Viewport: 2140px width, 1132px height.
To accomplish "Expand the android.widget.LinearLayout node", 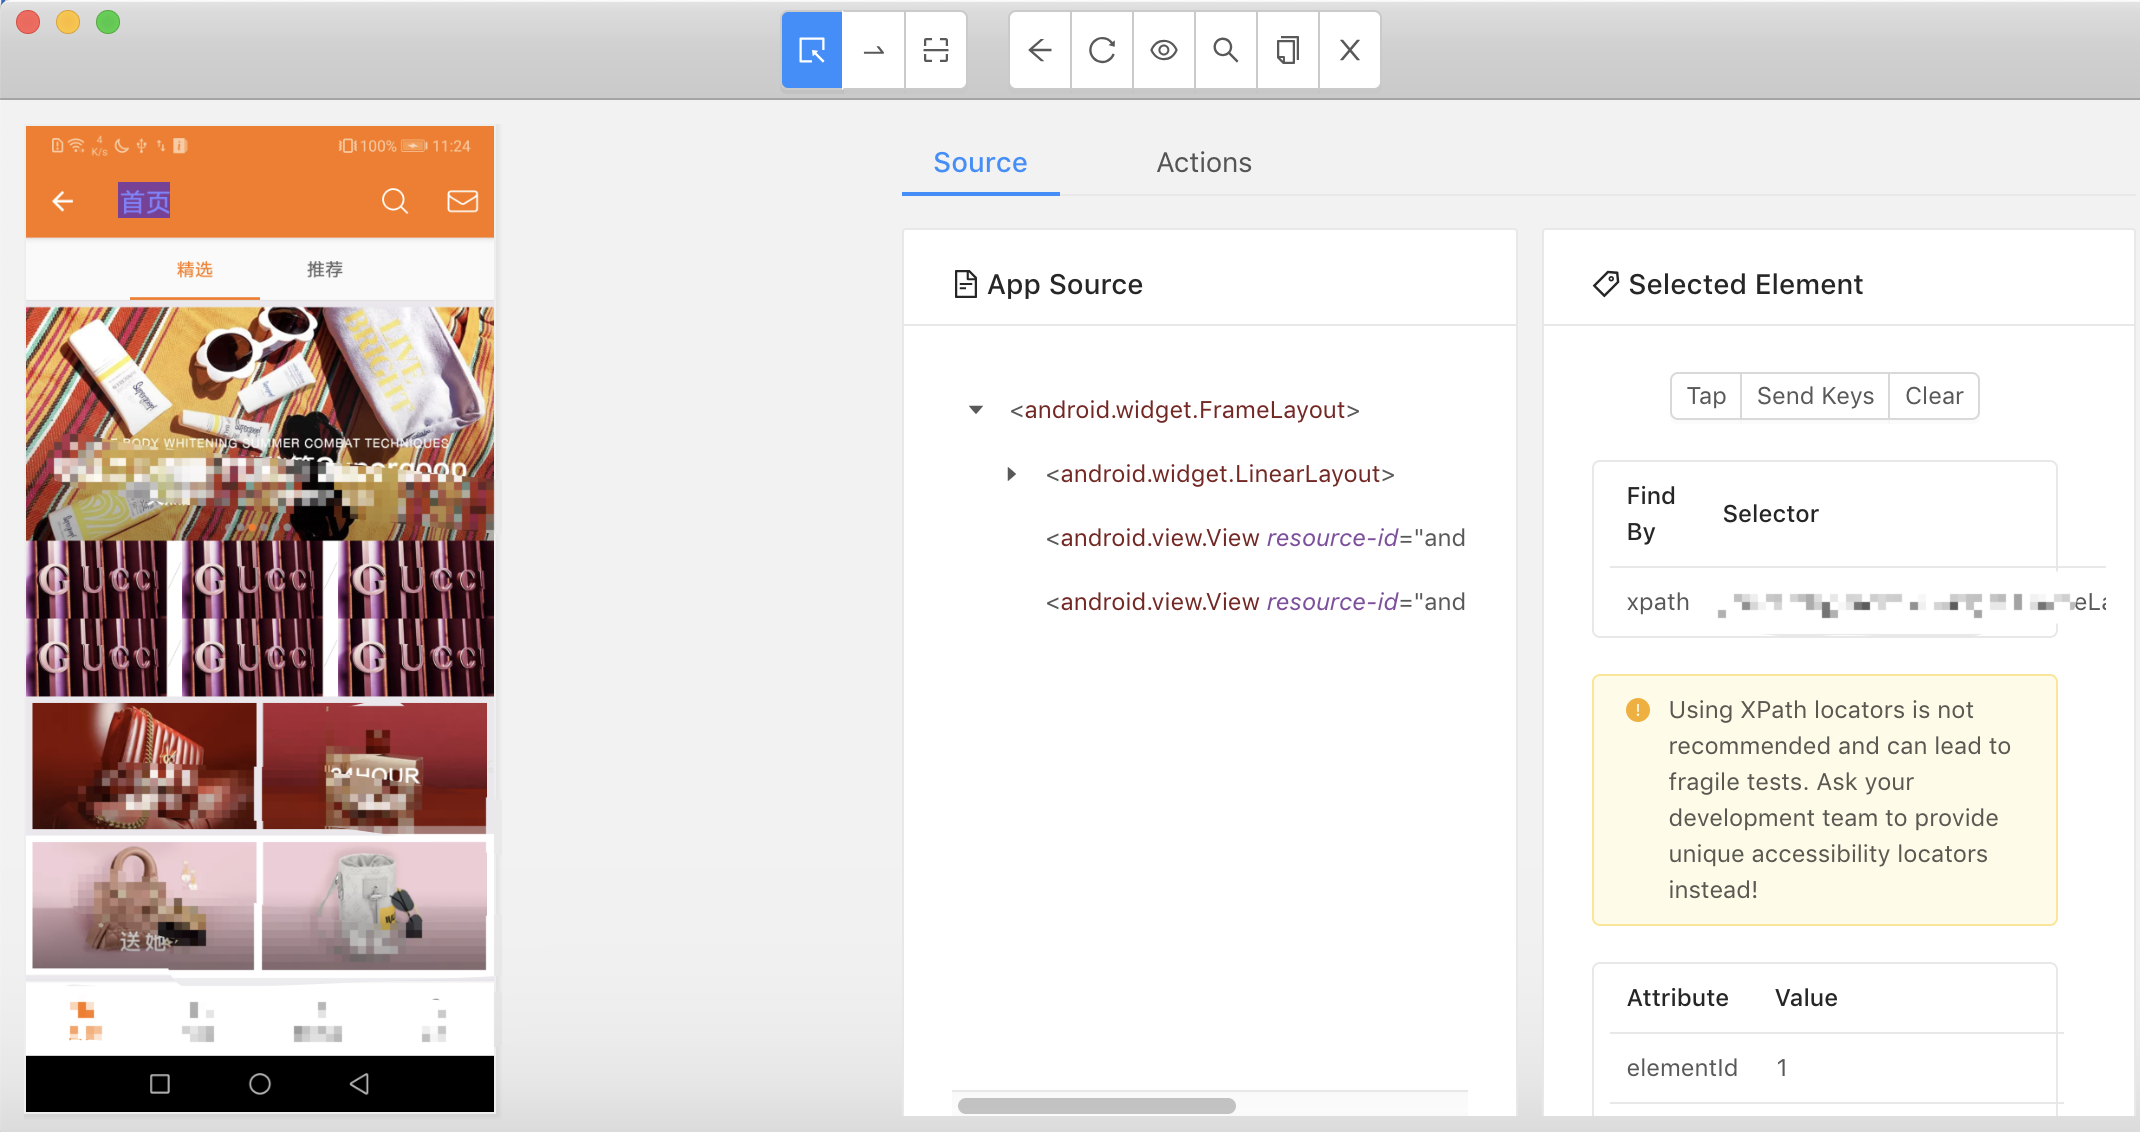I will pos(1012,474).
